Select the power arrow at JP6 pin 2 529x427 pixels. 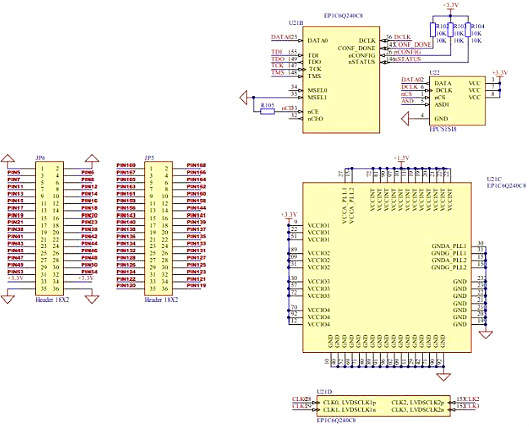pos(92,161)
